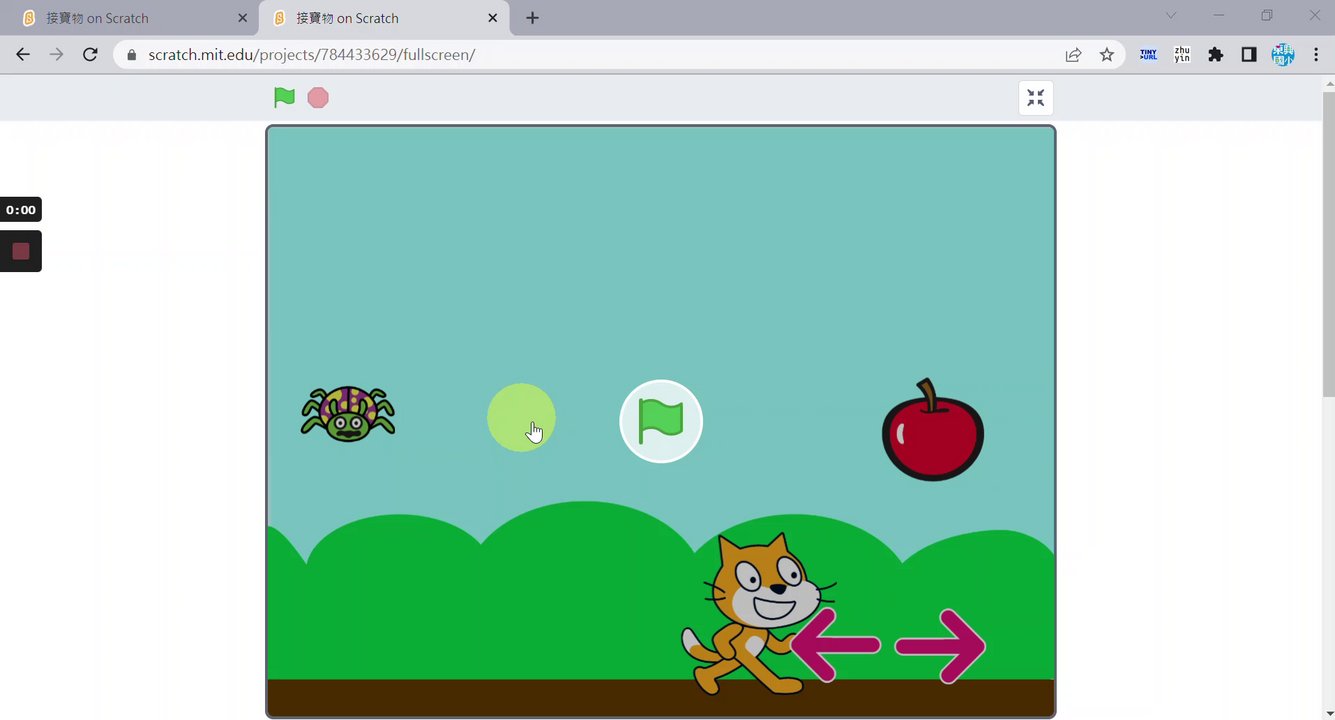Go back to the previous page
Image resolution: width=1335 pixels, height=720 pixels.
pos(23,55)
